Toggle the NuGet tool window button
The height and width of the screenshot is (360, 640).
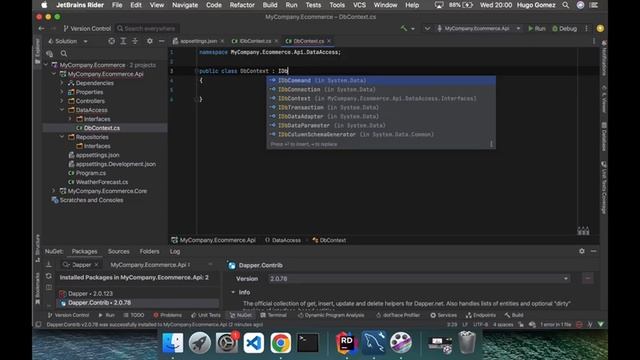tap(241, 315)
